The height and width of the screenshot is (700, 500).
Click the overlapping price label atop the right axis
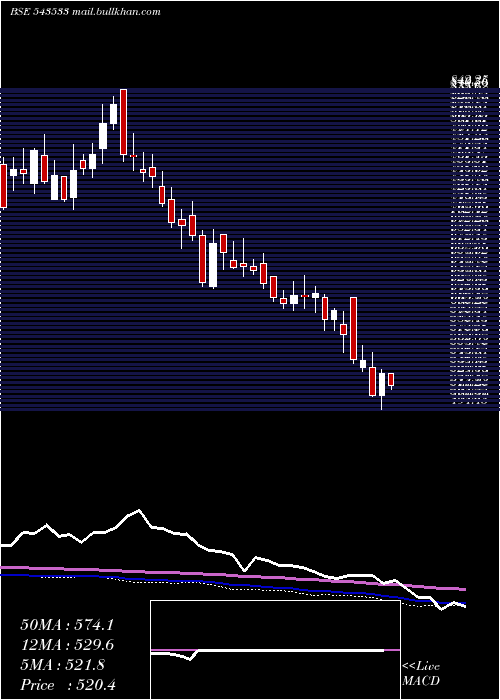coord(469,82)
